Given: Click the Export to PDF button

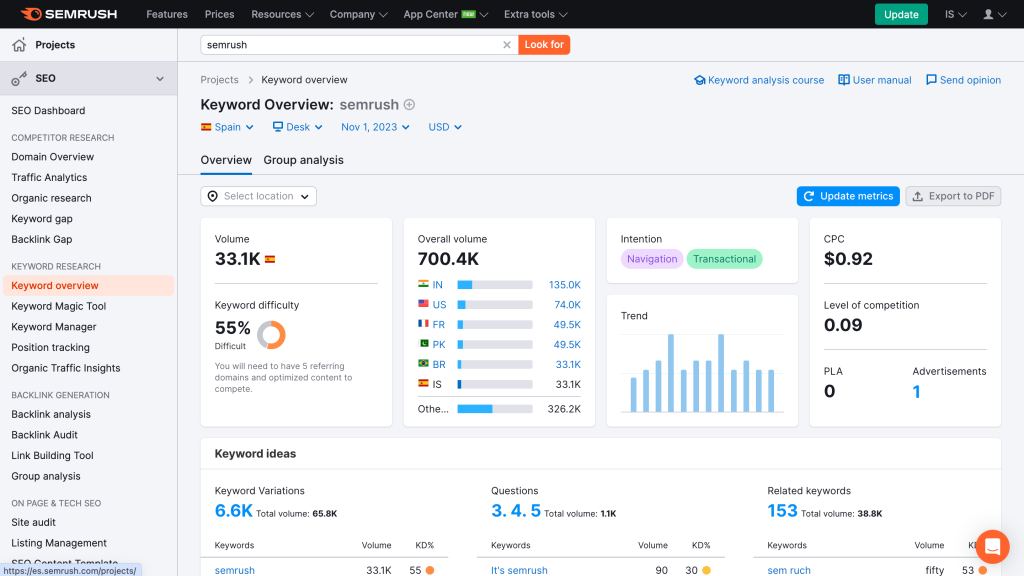Looking at the screenshot, I should coord(953,196).
